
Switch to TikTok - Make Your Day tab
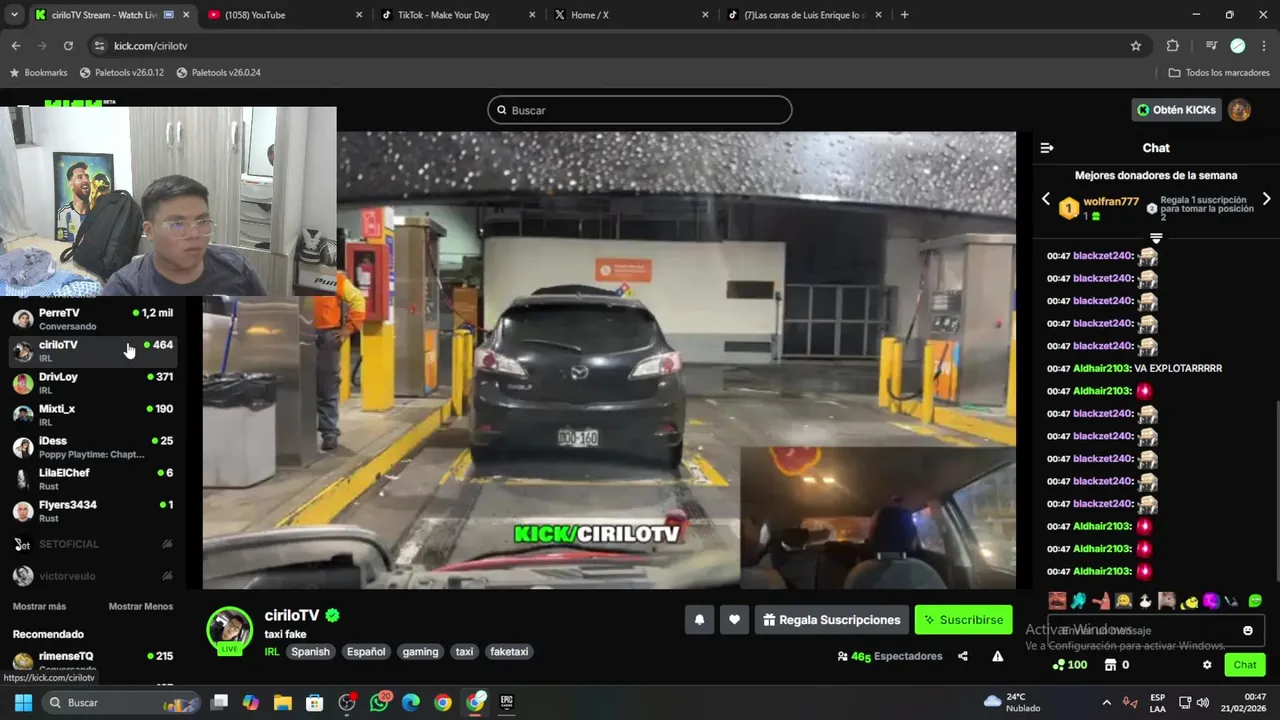coord(456,15)
